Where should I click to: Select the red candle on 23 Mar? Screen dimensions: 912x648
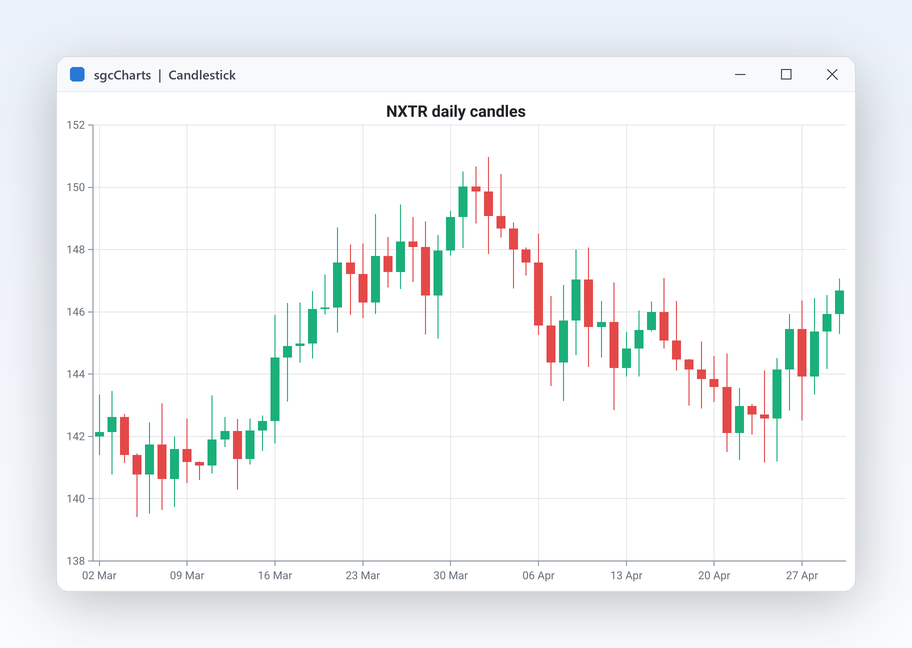click(x=363, y=288)
